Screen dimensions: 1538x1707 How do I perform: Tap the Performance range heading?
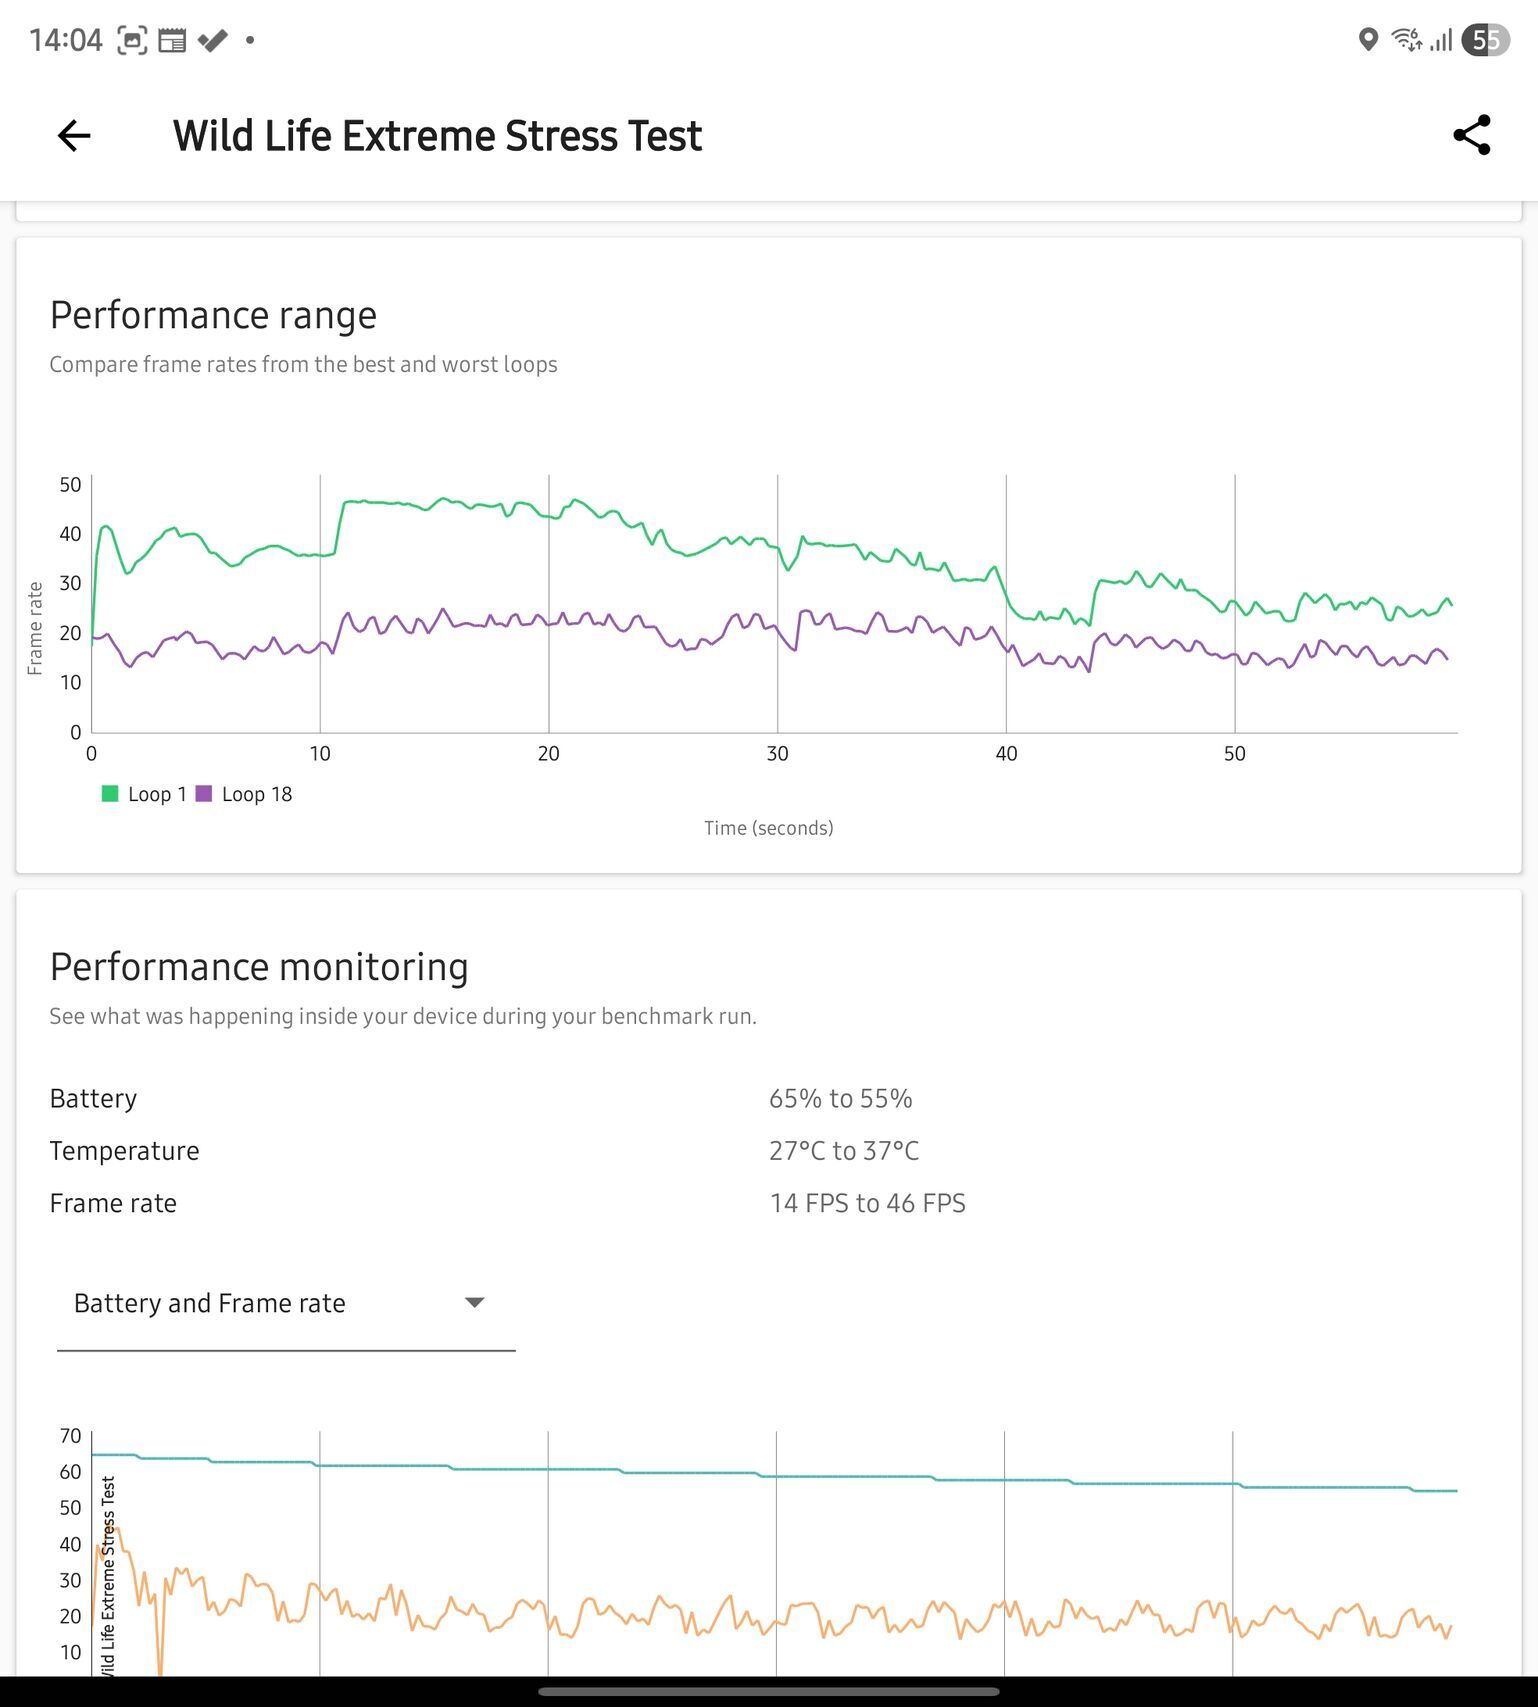(213, 315)
